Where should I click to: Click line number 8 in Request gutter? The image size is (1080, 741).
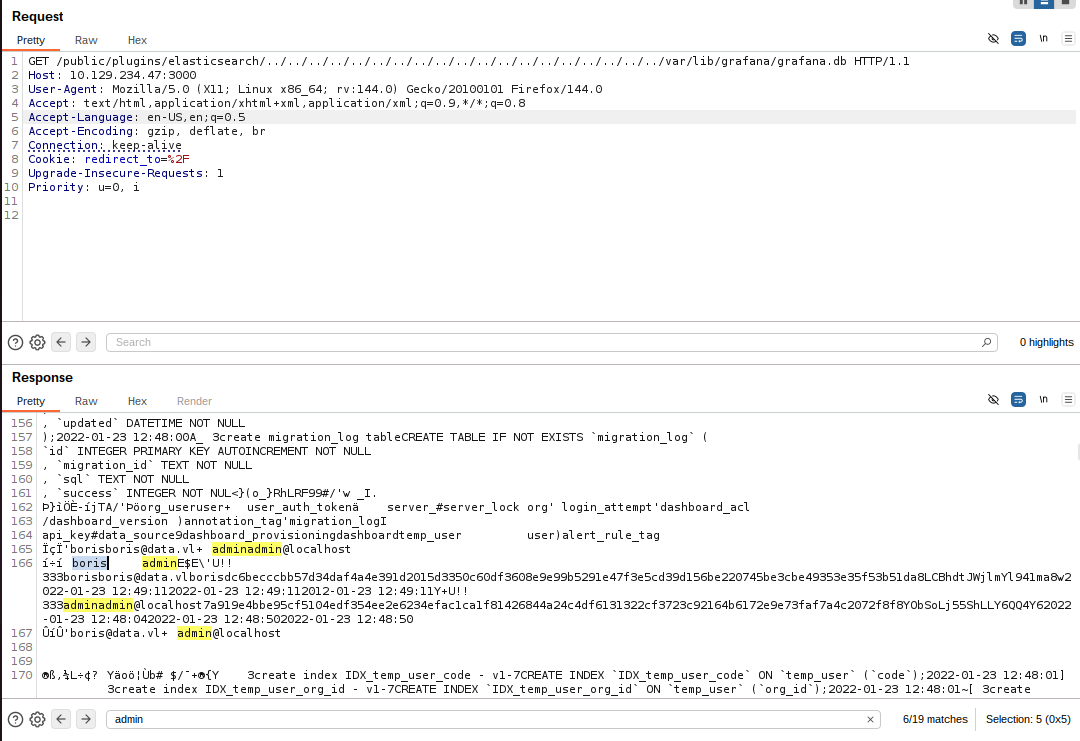(x=14, y=159)
